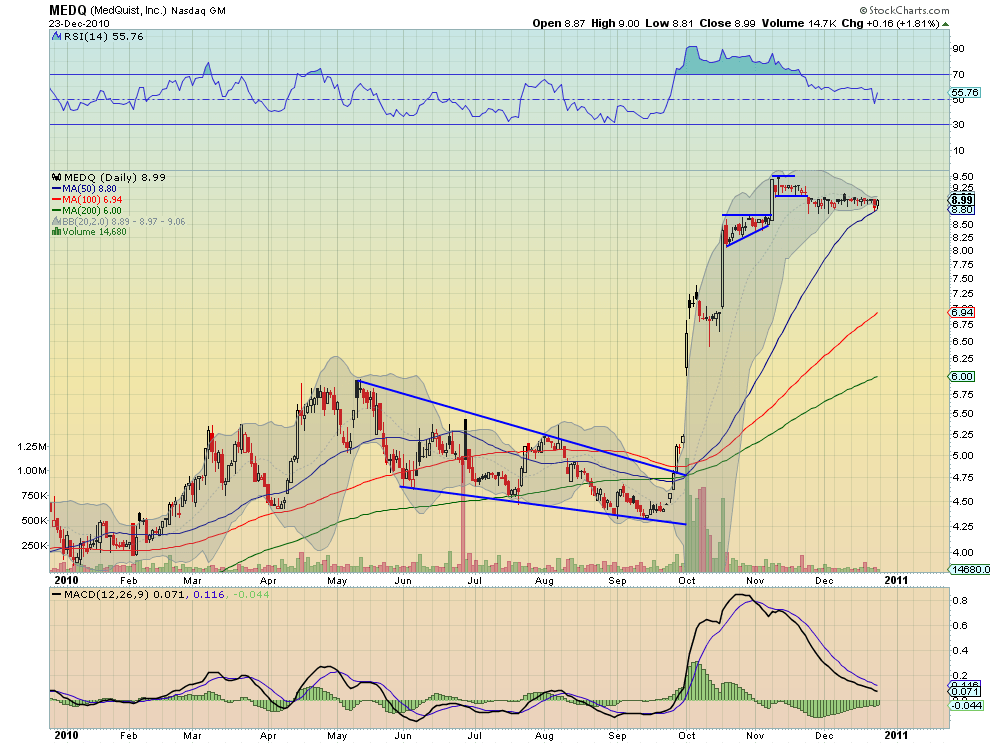The height and width of the screenshot is (744, 990).
Task: Click the 'MACD(12,26,9) 0.071' legend label
Action: [126, 595]
